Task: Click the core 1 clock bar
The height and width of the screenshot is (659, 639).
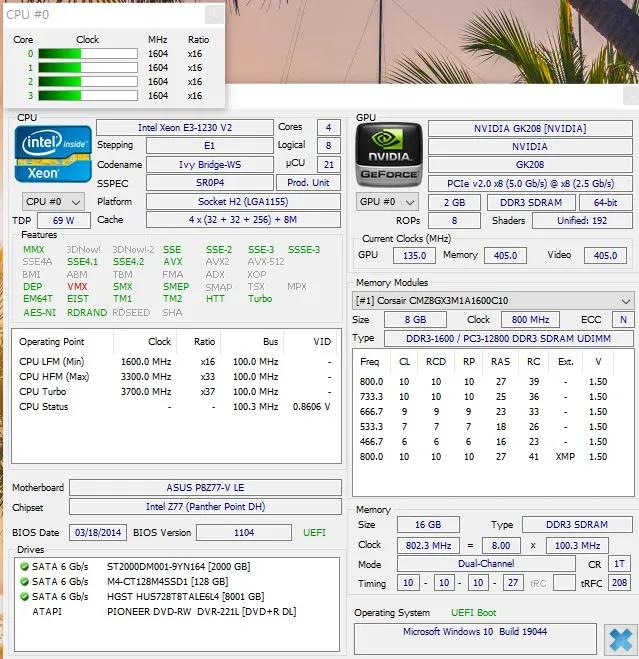Action: [x=88, y=68]
